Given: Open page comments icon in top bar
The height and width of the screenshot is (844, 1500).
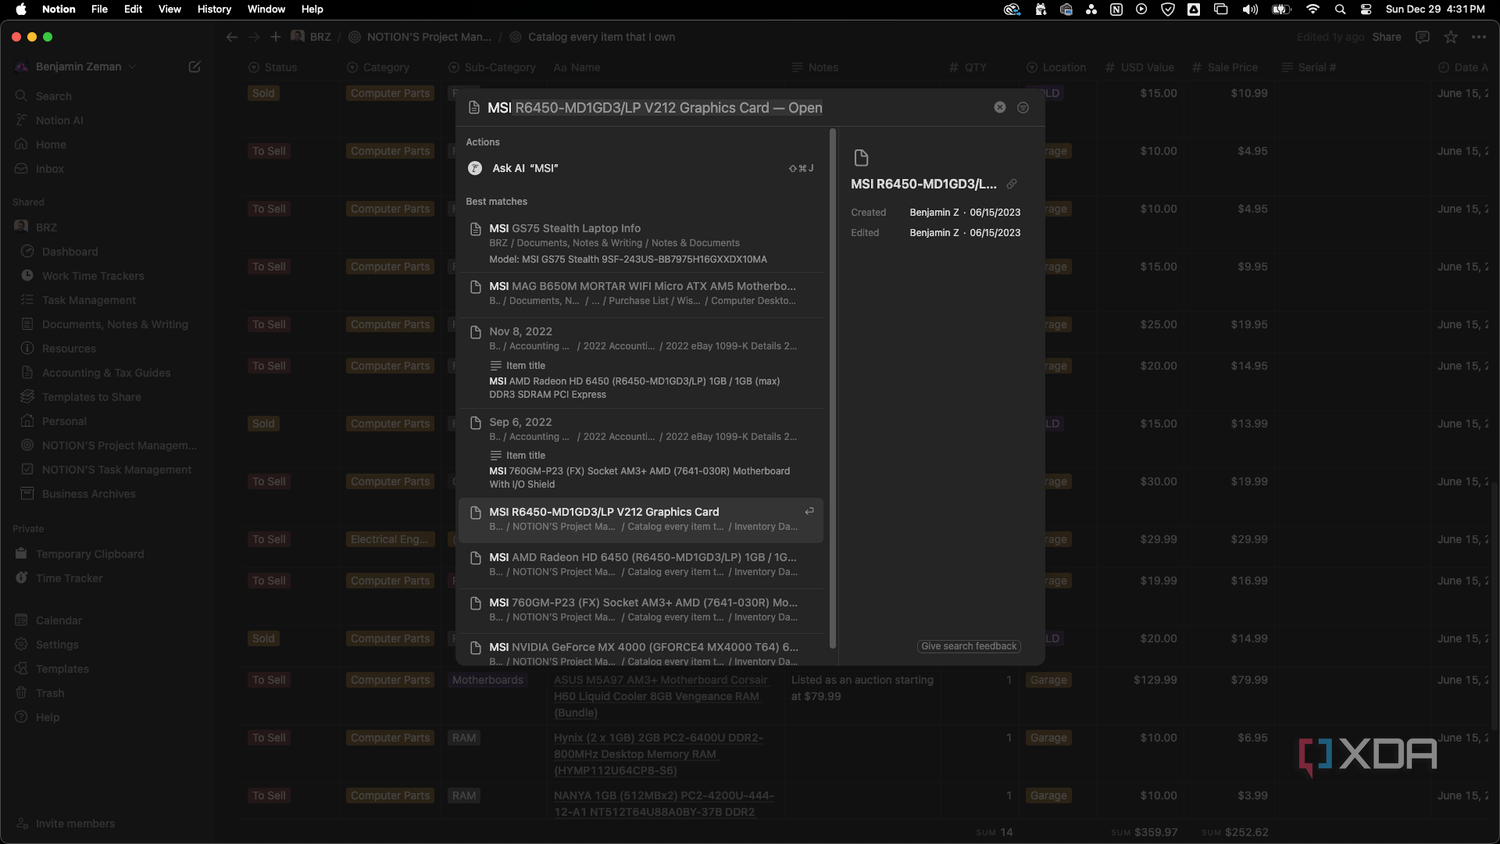Looking at the screenshot, I should 1422,37.
